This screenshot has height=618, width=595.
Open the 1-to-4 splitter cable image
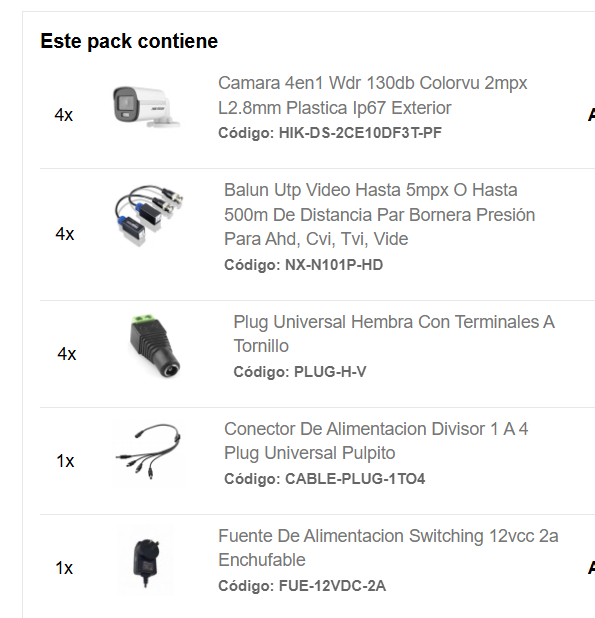[x=148, y=454]
